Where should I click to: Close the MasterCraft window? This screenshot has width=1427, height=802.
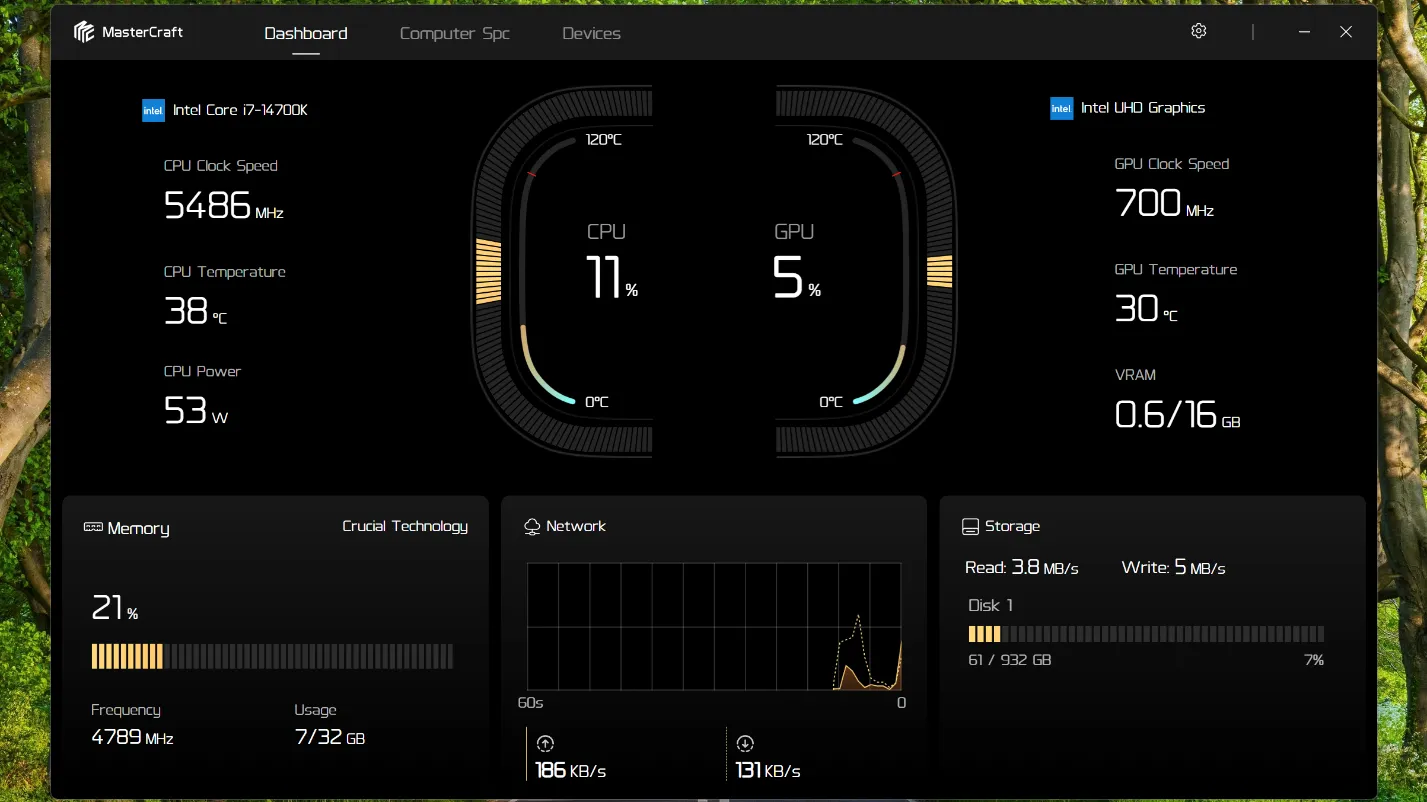pyautogui.click(x=1346, y=32)
